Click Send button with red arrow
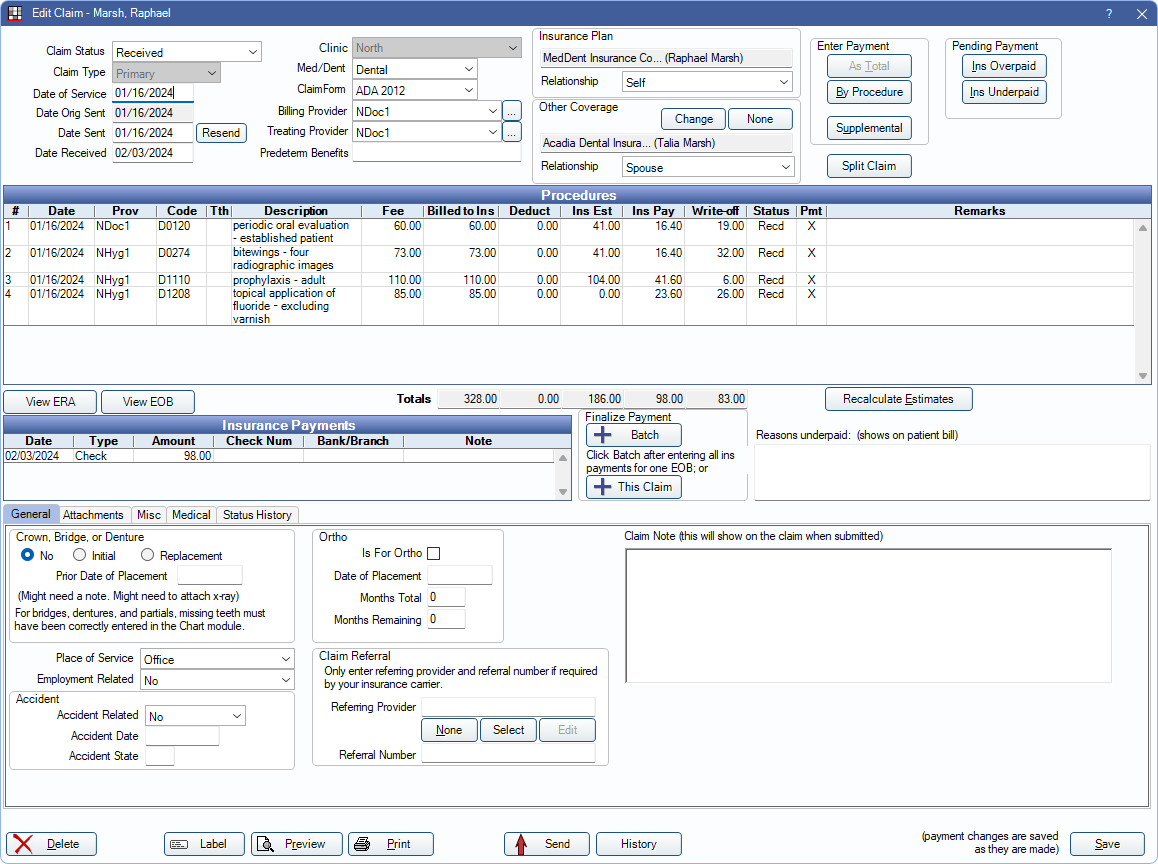The width and height of the screenshot is (1158, 864). (547, 844)
